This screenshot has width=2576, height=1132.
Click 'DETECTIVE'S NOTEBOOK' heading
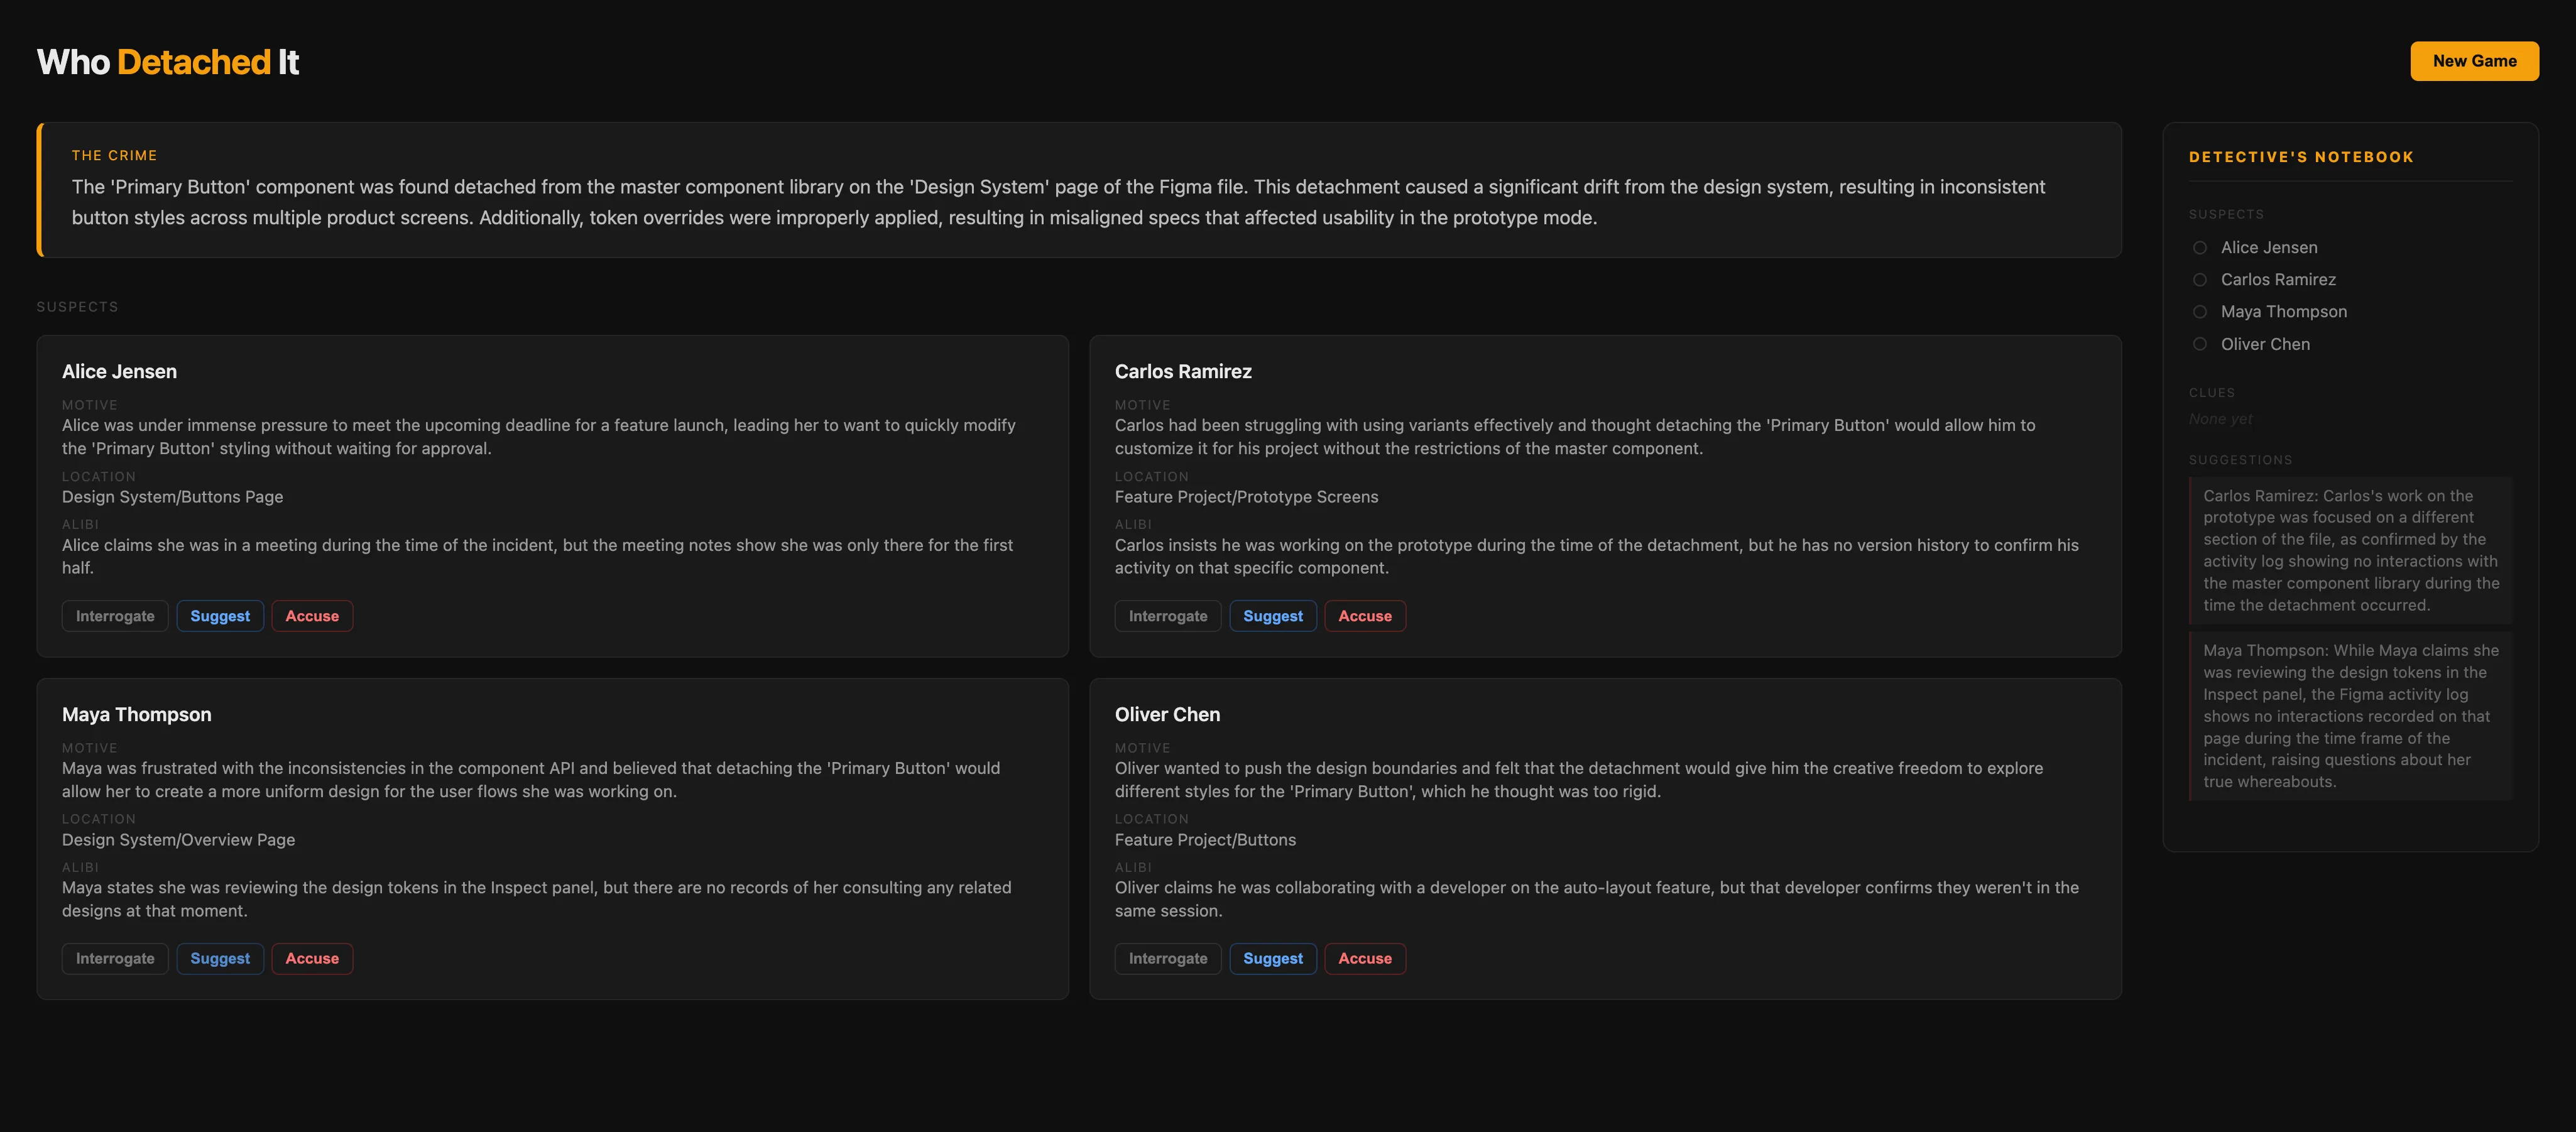point(2301,157)
